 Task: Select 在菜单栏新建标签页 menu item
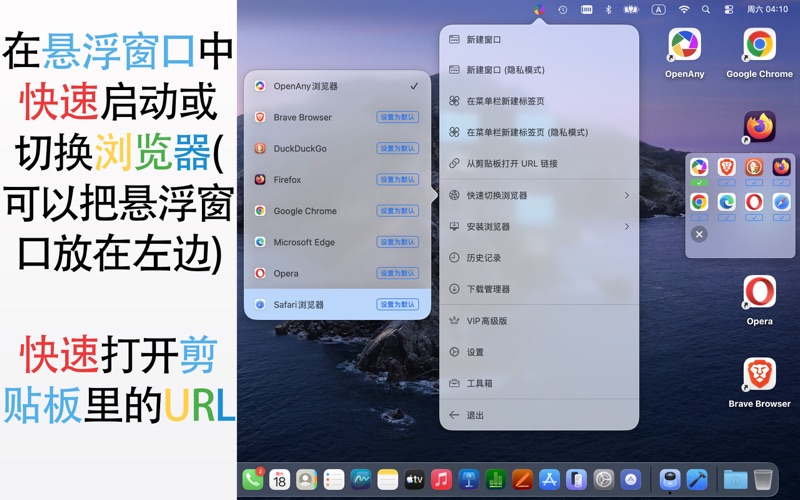click(x=539, y=101)
